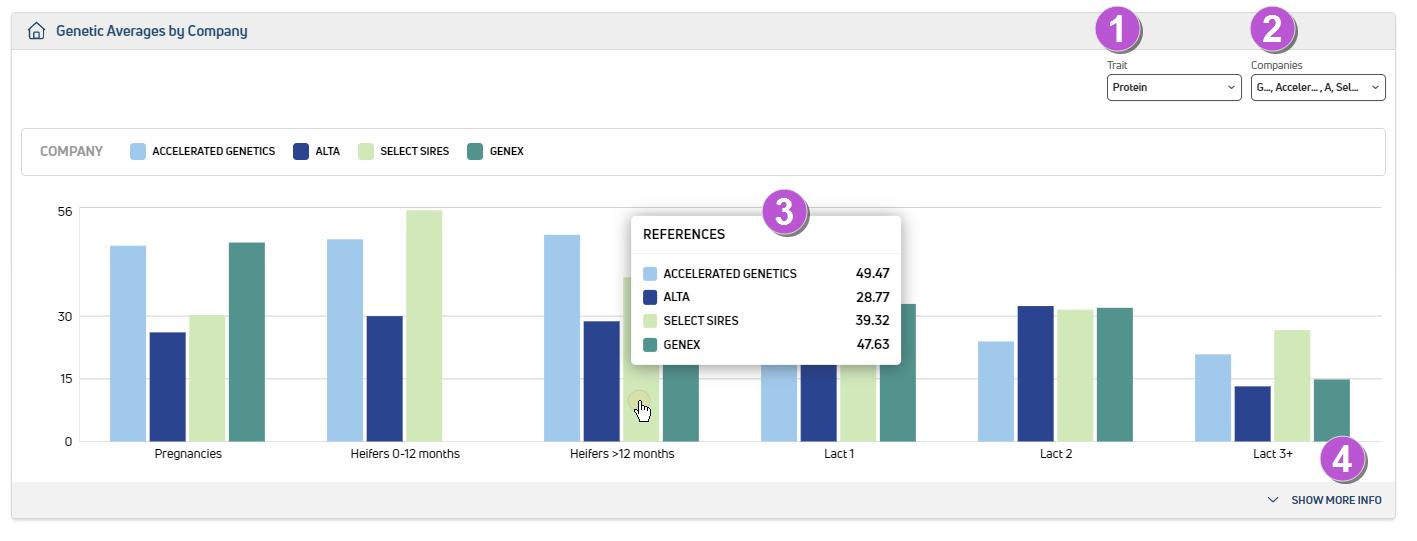Click the Alta bar for Lact 2

(x=1036, y=374)
